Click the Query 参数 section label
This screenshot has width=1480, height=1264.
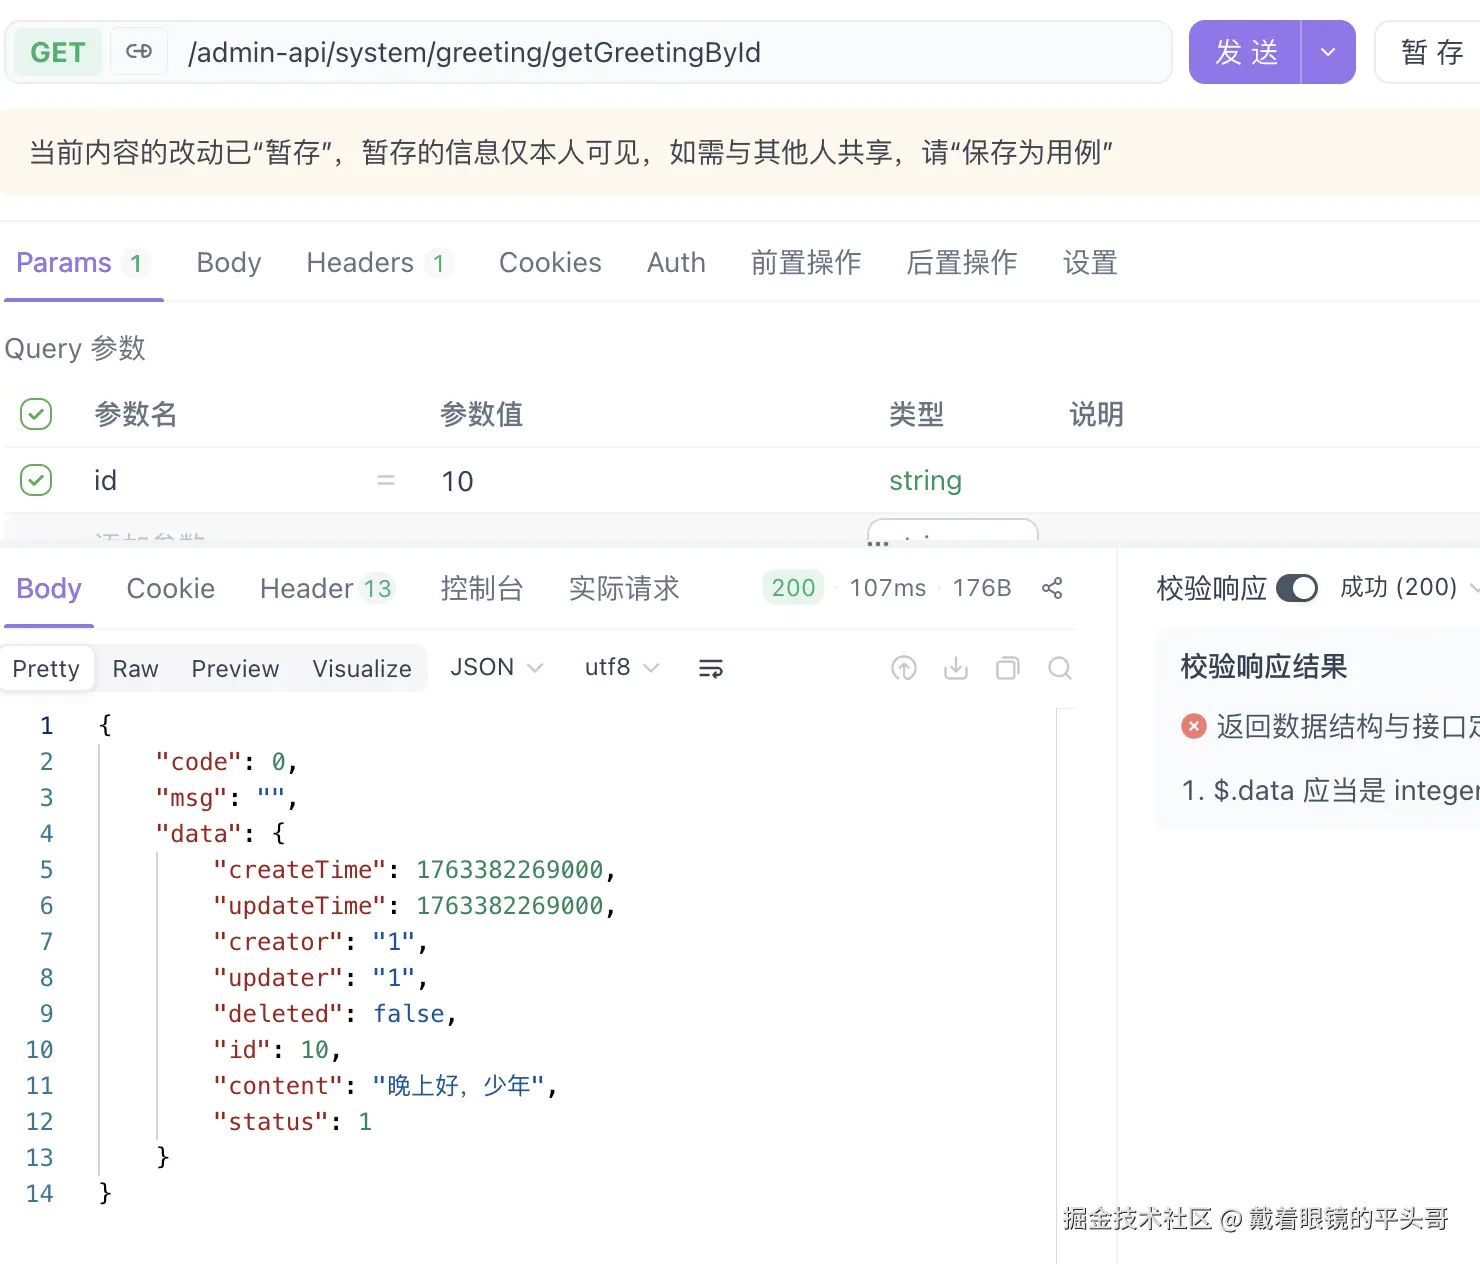click(75, 348)
